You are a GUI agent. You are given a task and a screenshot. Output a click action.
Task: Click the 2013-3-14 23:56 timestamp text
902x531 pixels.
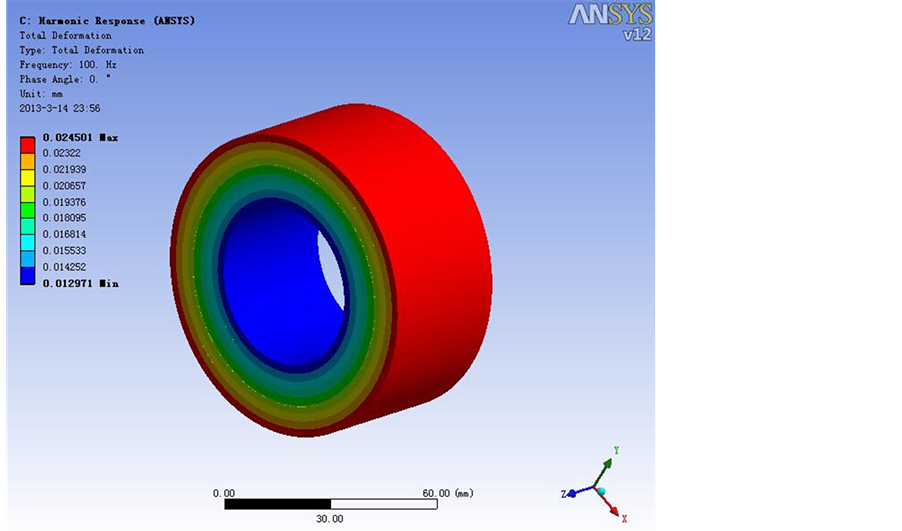click(x=59, y=108)
